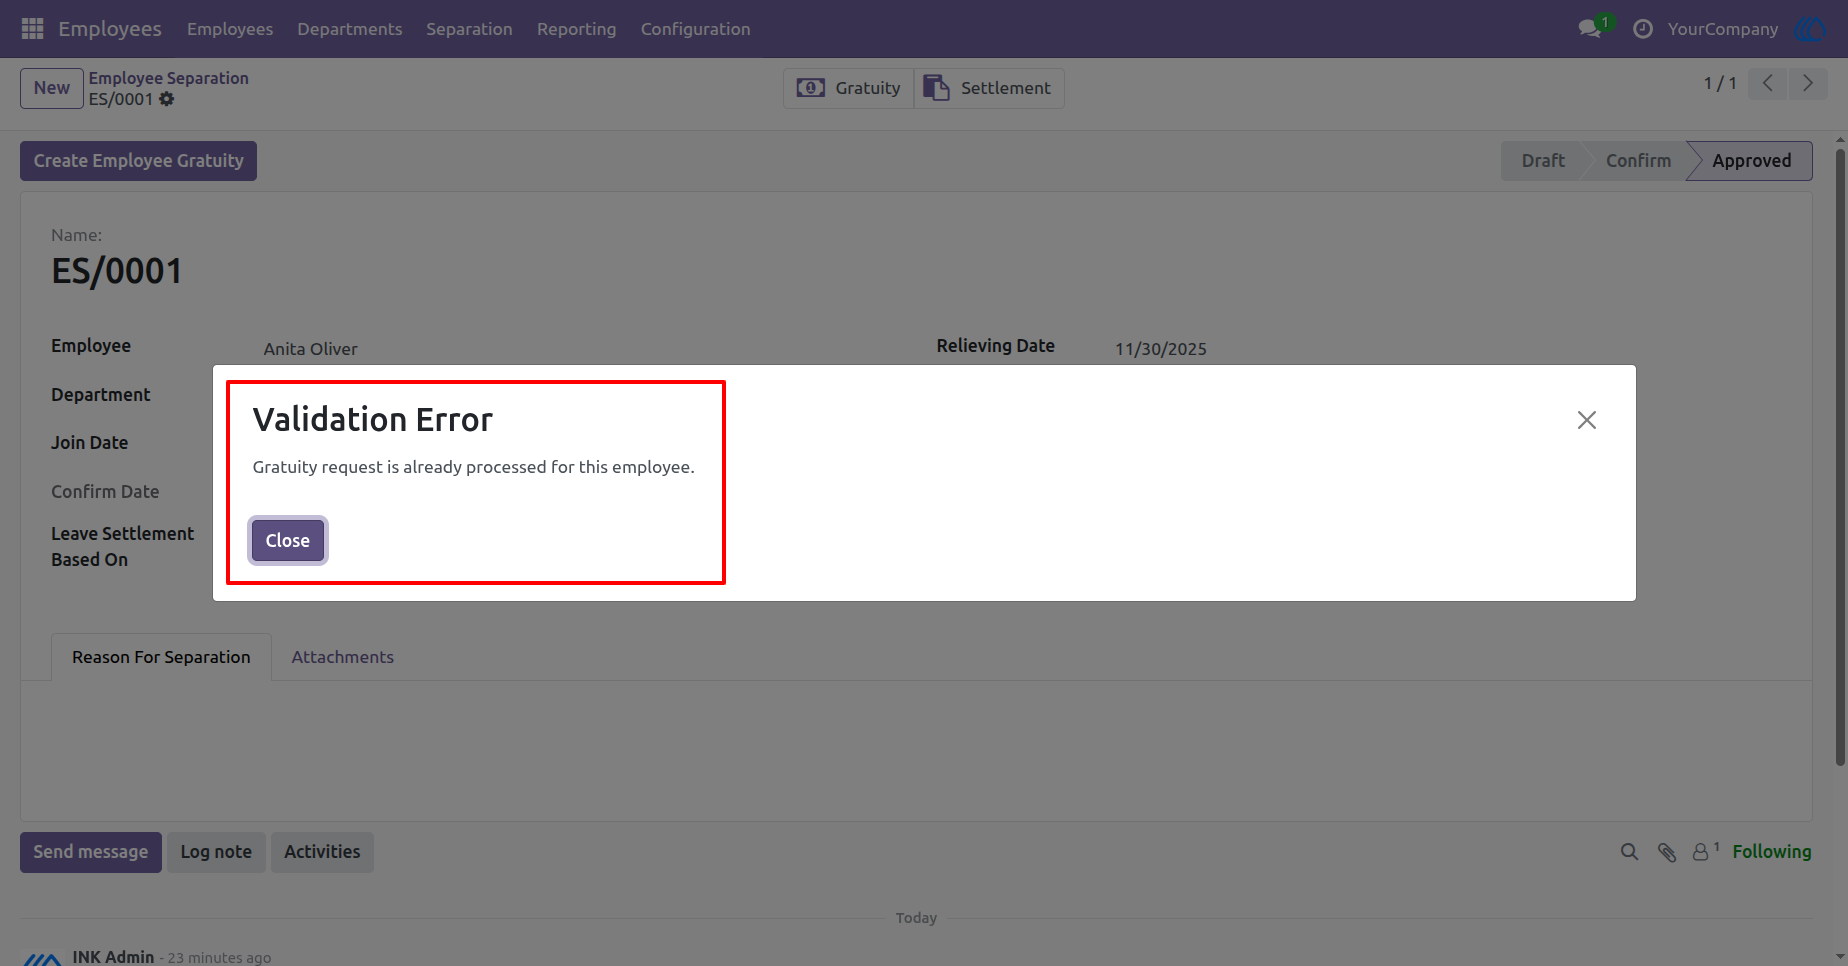This screenshot has height=966, width=1848.
Task: Search messages with magnifier icon
Action: pos(1630,852)
